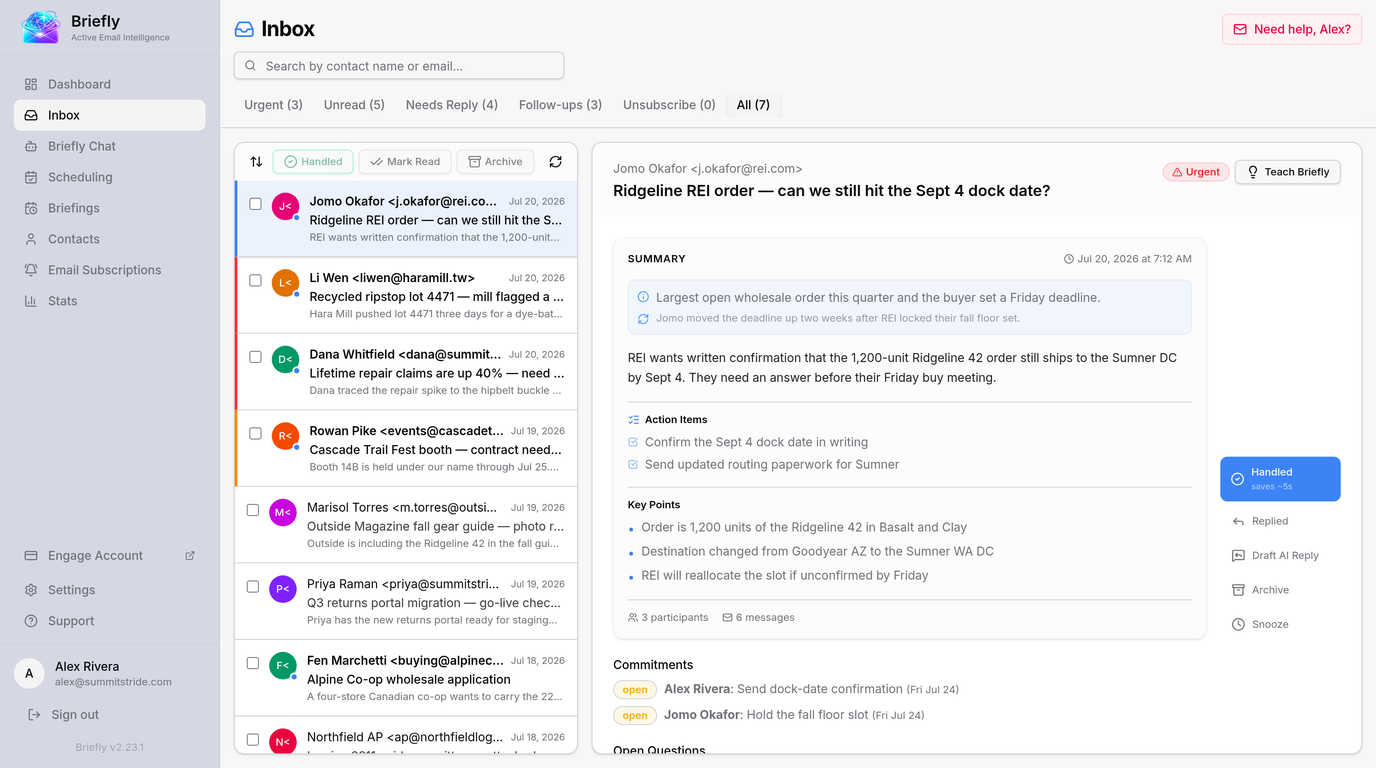The height and width of the screenshot is (768, 1376).
Task: Open the Dashboard page
Action: click(110, 84)
